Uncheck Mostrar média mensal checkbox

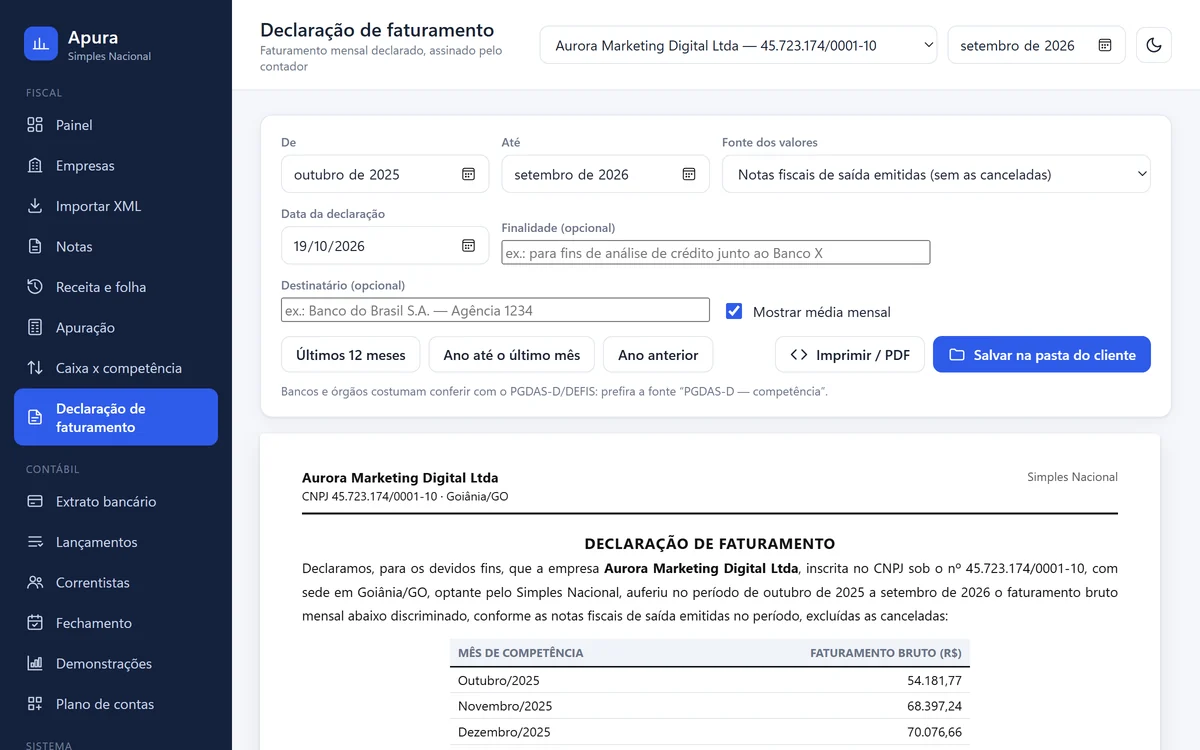pos(734,311)
